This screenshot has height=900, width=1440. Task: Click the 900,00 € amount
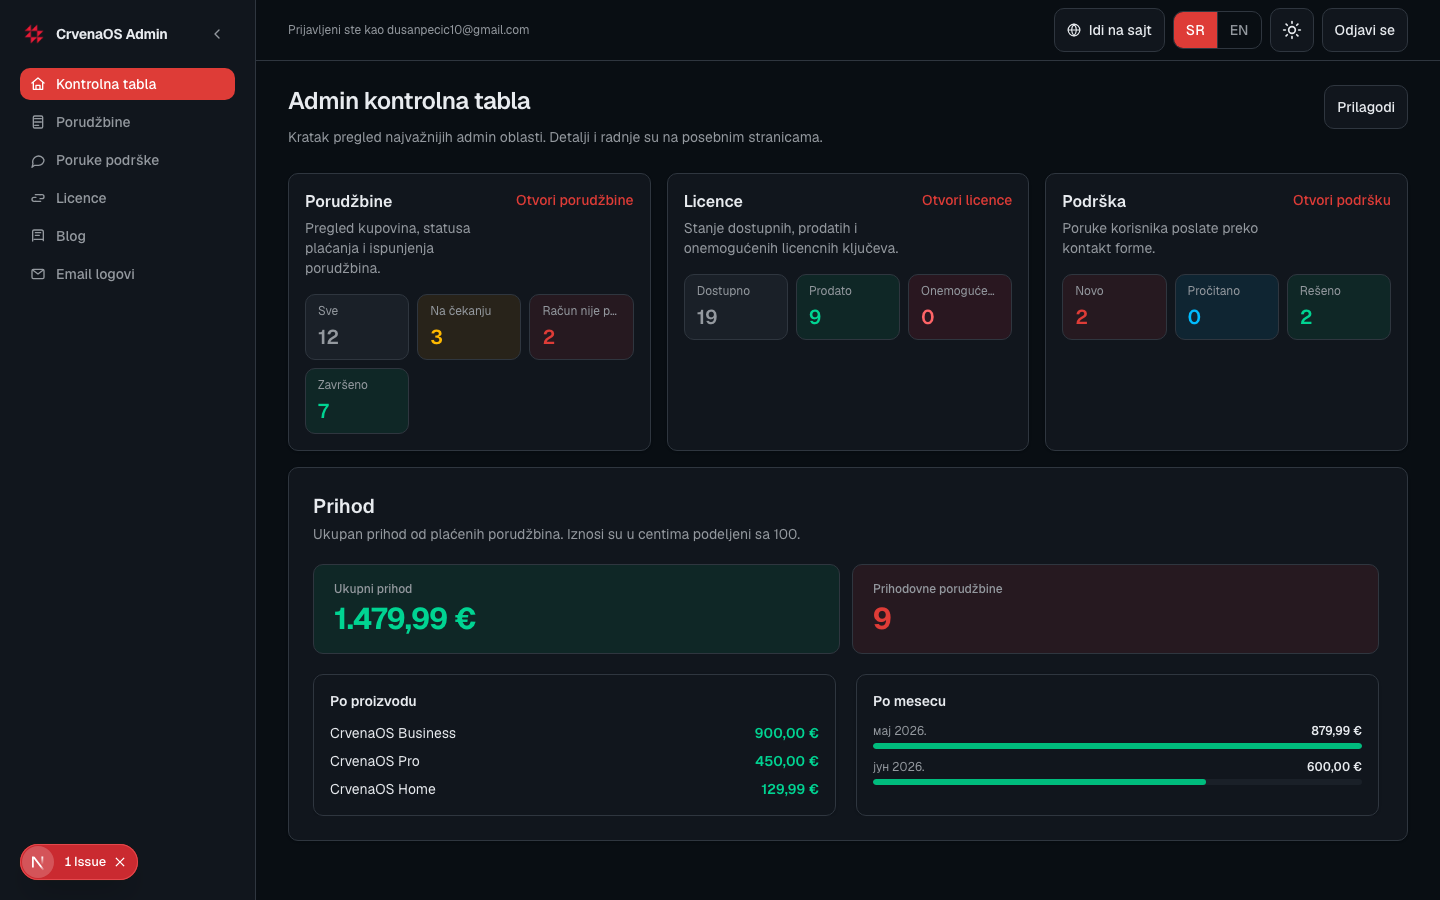point(786,733)
